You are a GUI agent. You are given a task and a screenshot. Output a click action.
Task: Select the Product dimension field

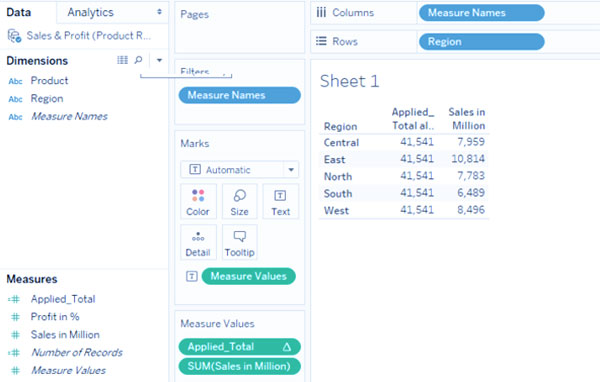click(49, 81)
